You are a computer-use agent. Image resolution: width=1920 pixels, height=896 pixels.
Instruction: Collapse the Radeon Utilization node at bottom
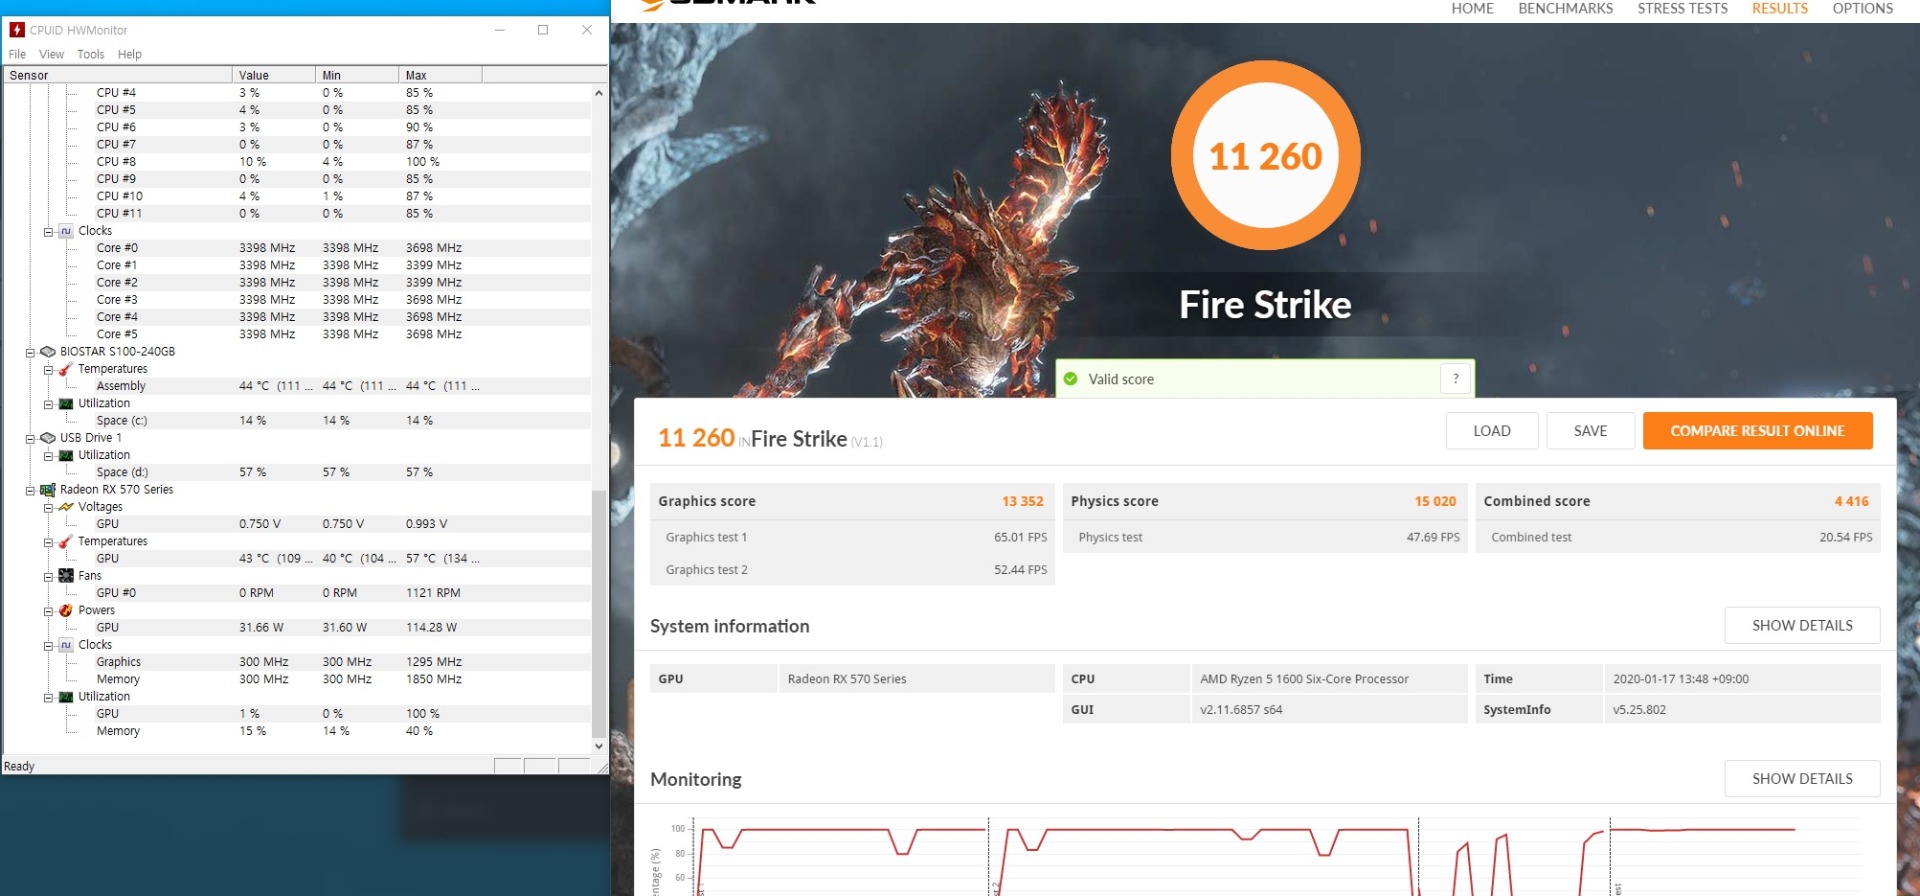48,698
